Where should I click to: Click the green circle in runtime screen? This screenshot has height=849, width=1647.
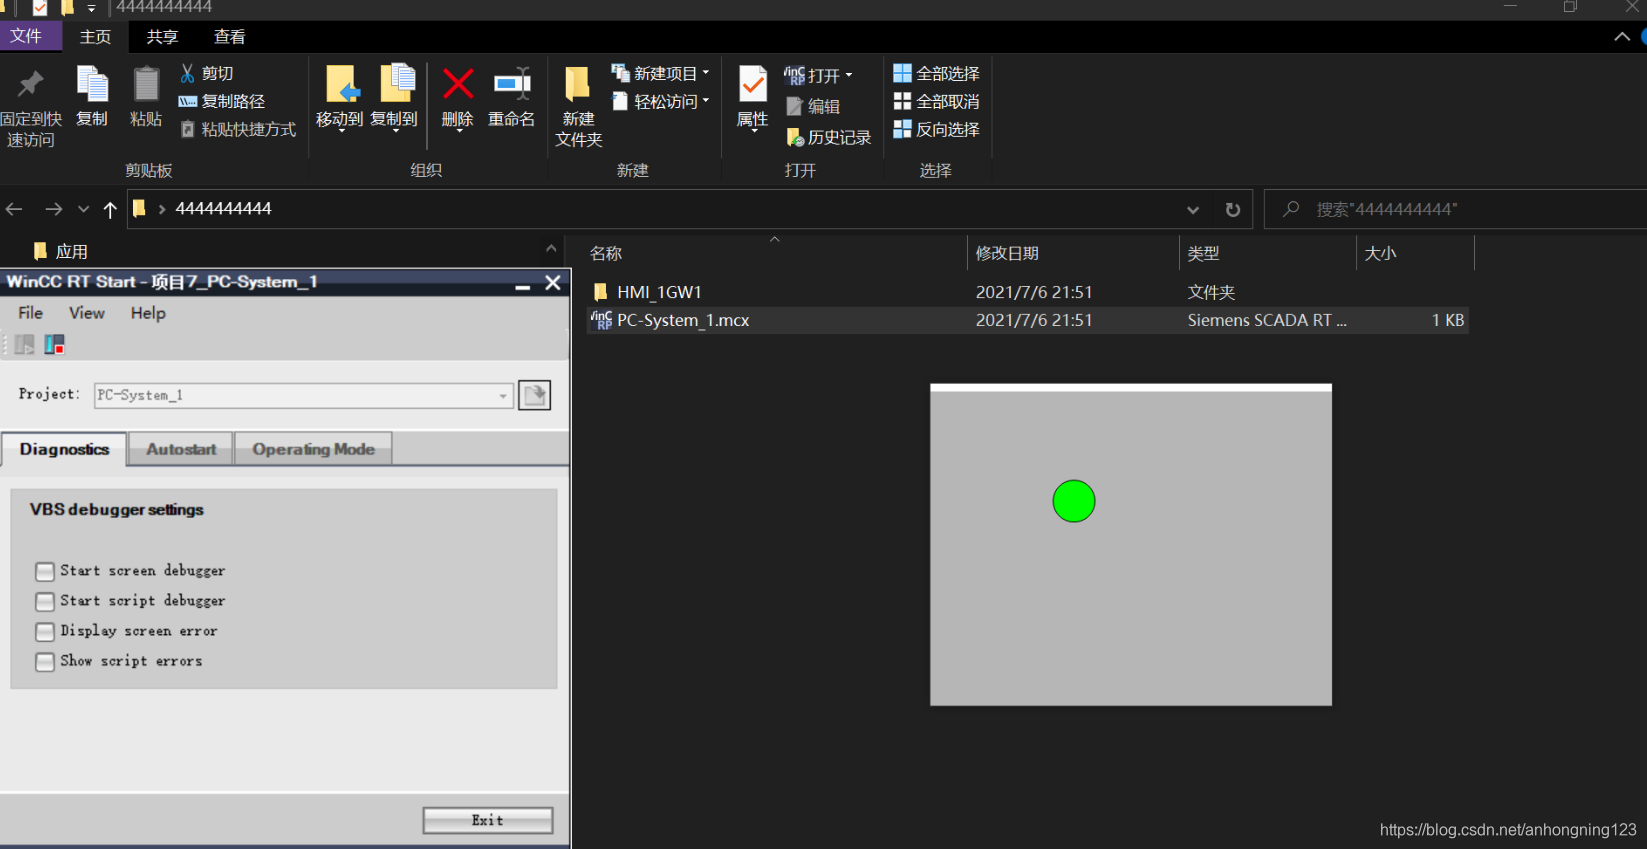pos(1074,501)
